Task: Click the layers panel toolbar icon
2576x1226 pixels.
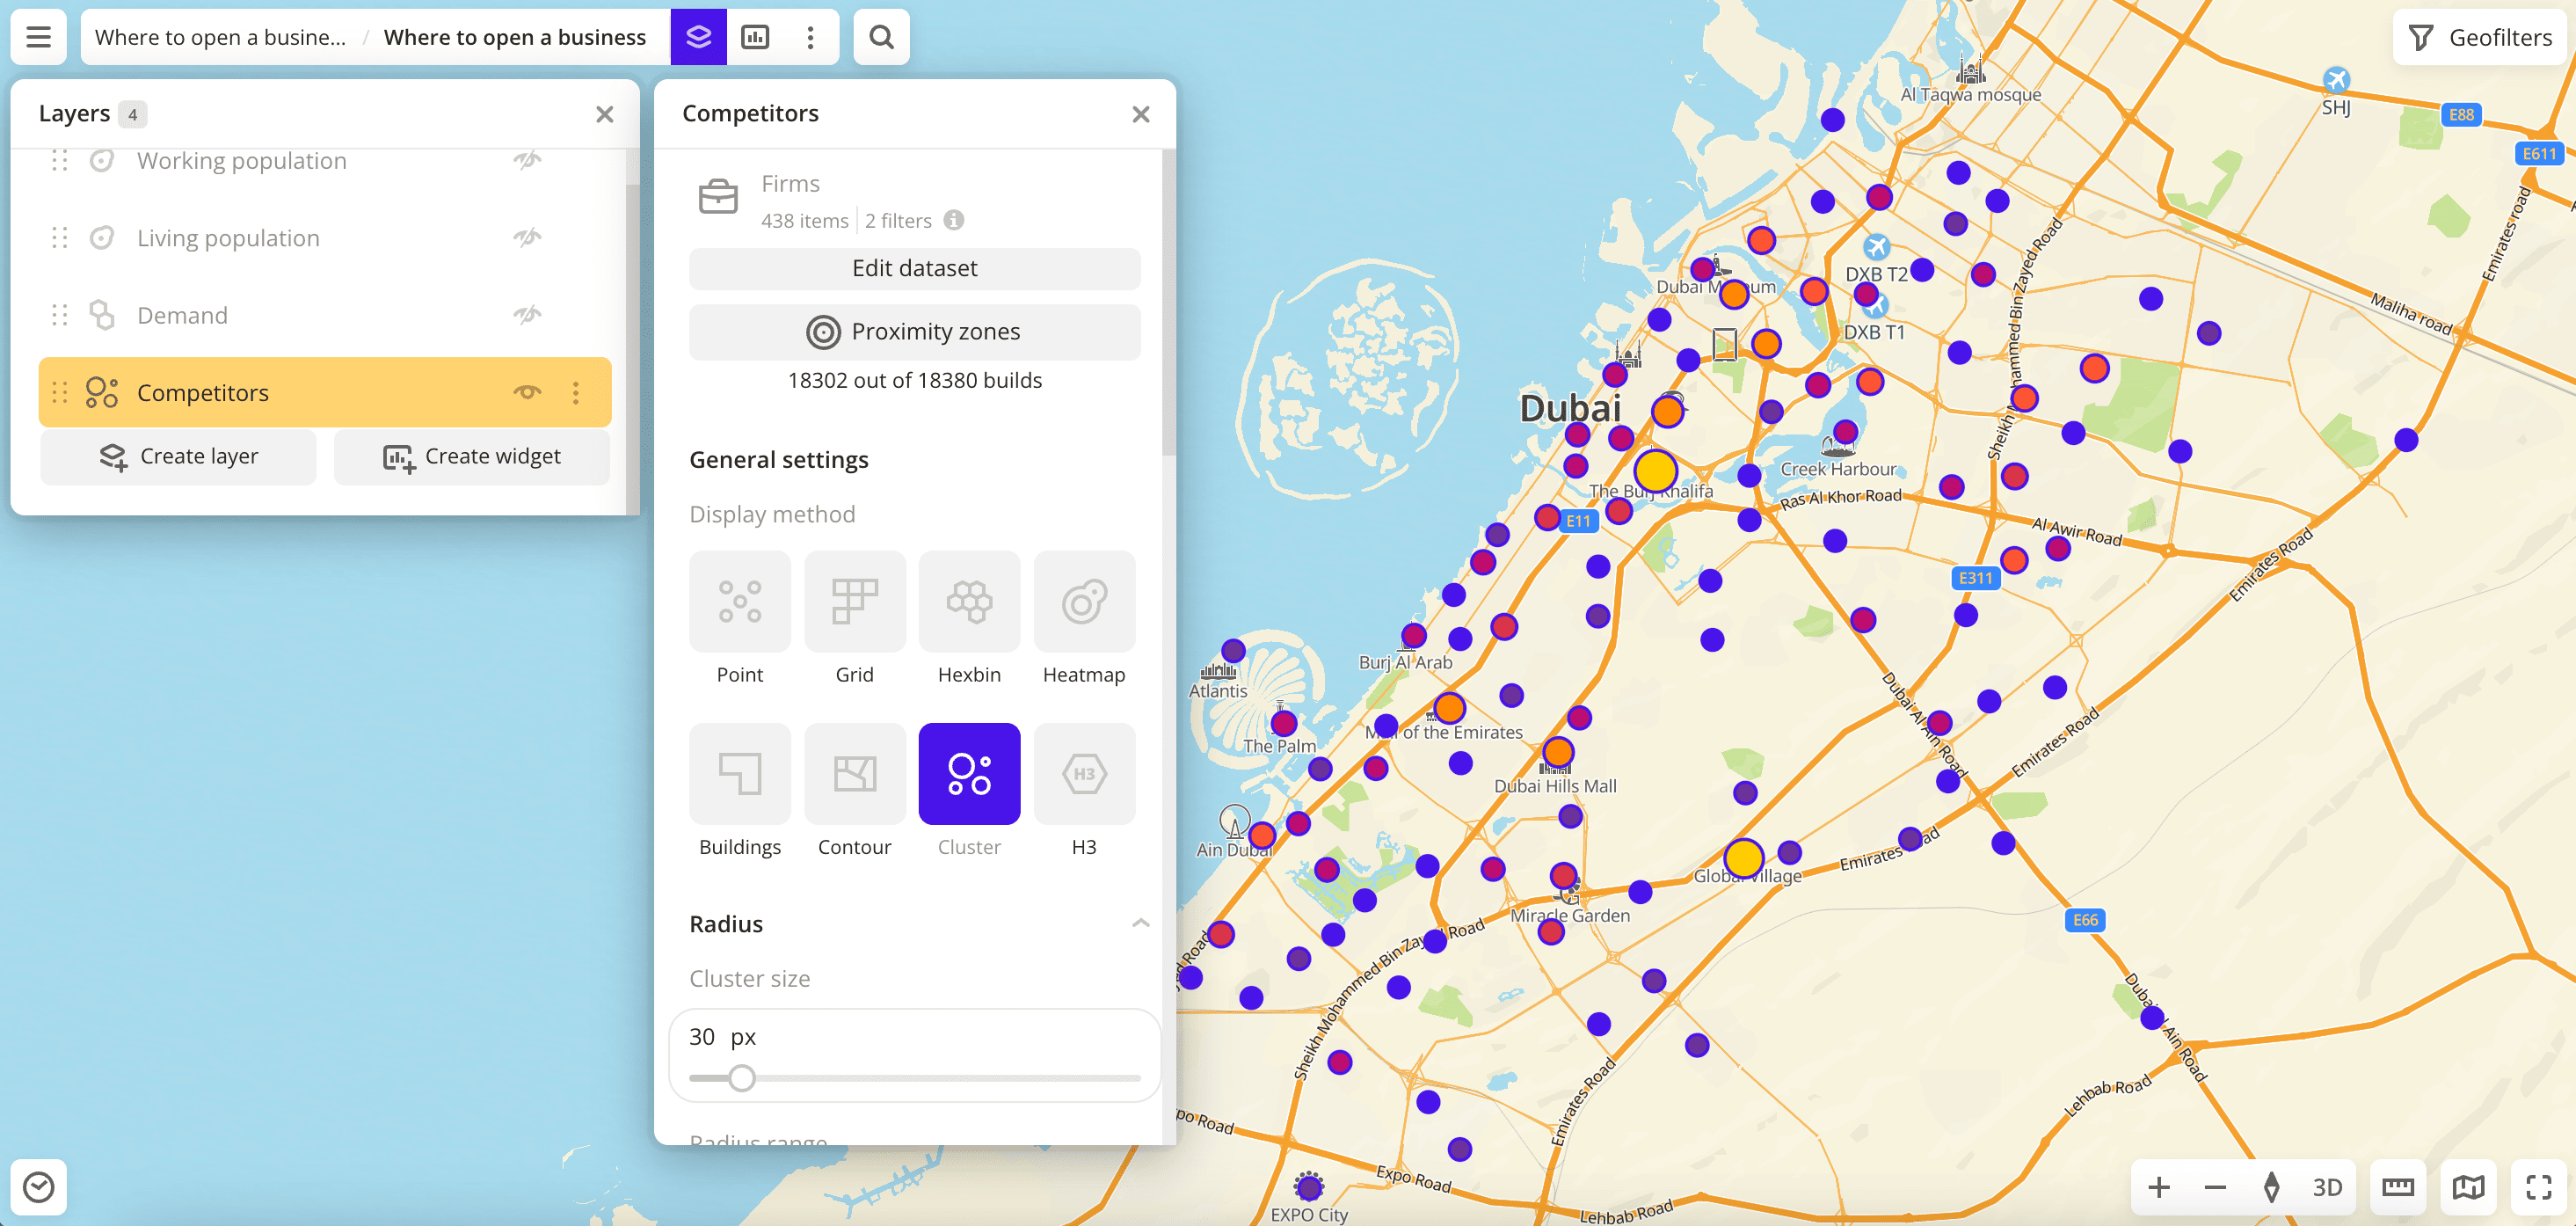Action: [x=698, y=37]
